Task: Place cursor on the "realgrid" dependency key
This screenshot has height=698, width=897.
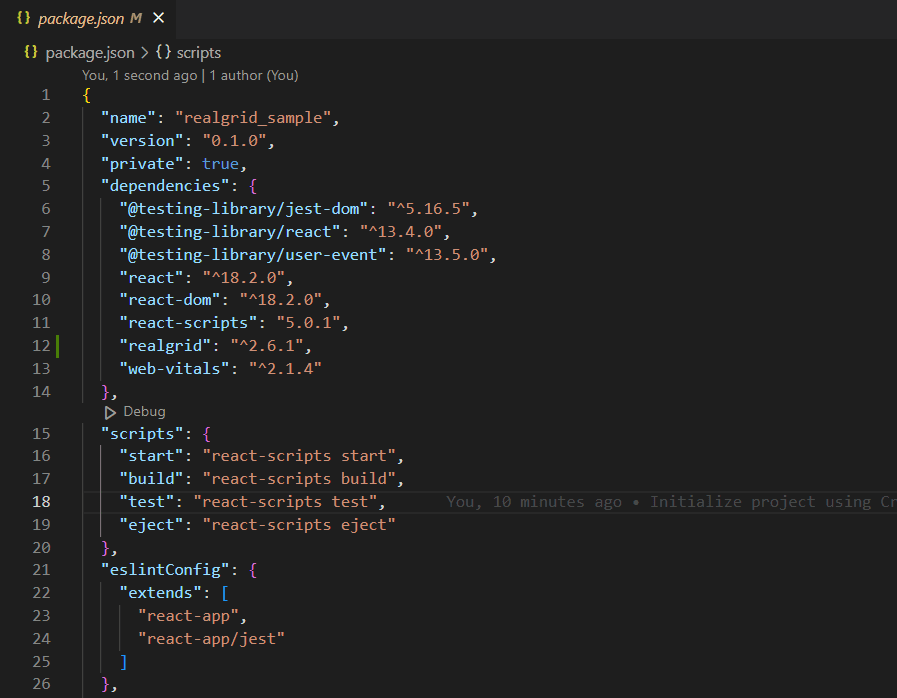Action: point(156,346)
